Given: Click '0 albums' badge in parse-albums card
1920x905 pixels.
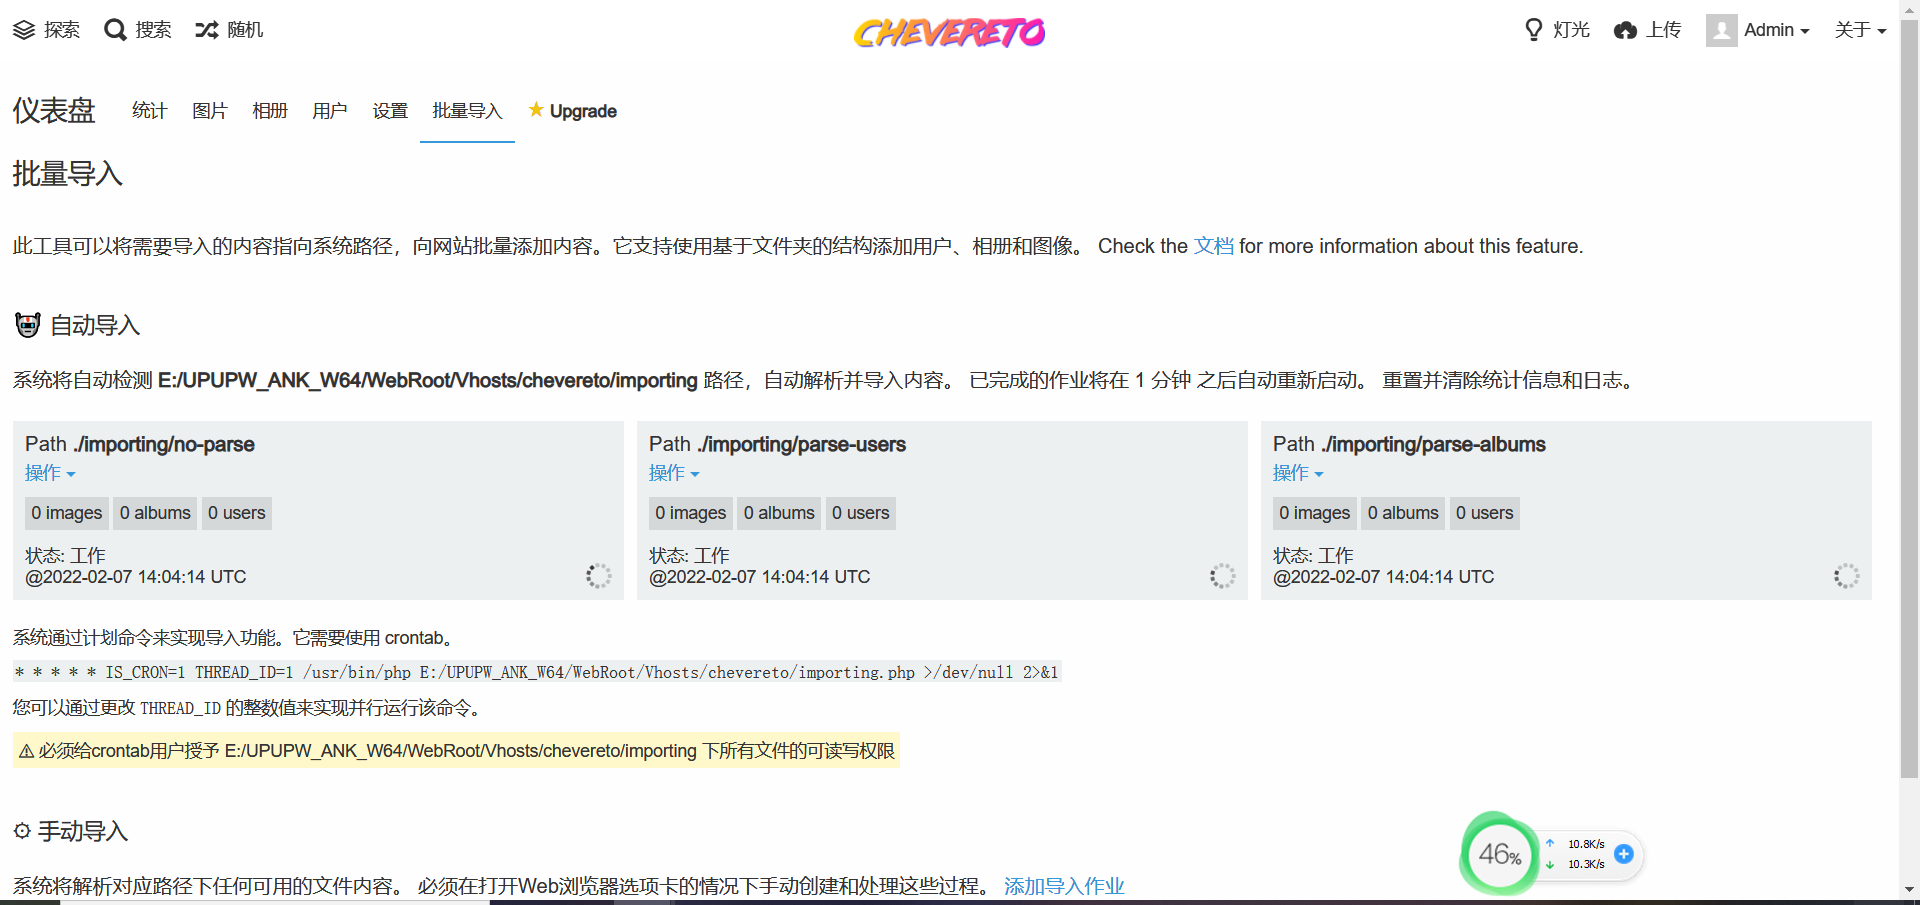Looking at the screenshot, I should (x=1403, y=513).
